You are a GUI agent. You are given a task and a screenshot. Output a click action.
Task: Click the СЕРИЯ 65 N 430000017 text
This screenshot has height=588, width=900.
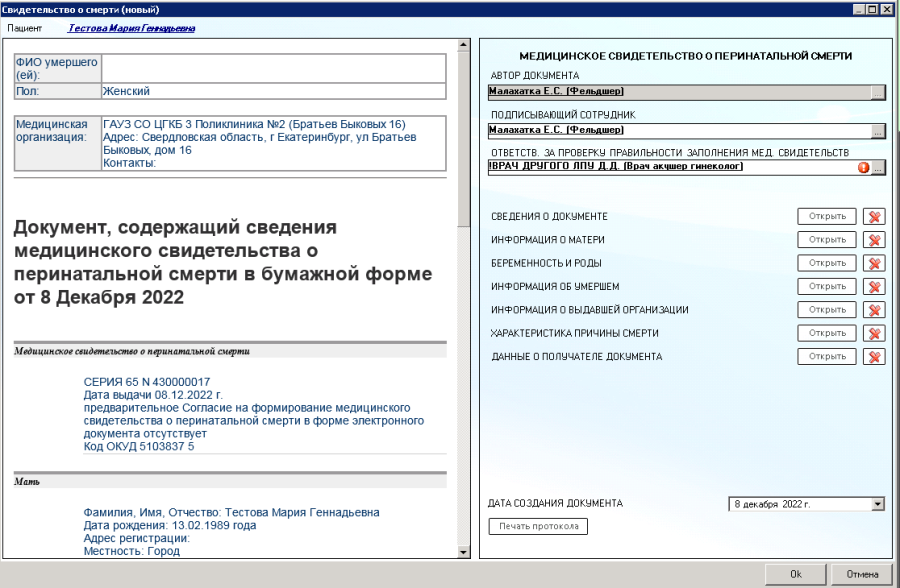tap(147, 382)
